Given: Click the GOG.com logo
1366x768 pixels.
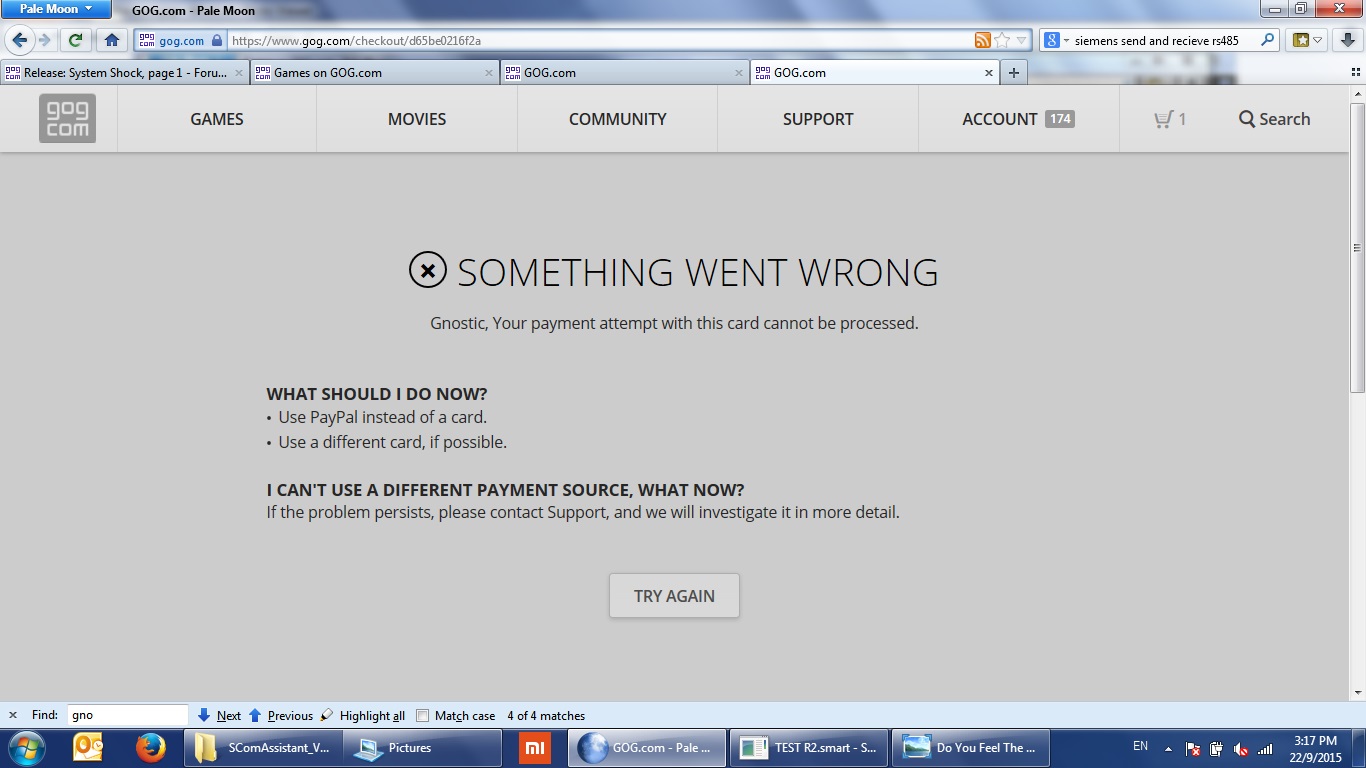Looking at the screenshot, I should 67,118.
